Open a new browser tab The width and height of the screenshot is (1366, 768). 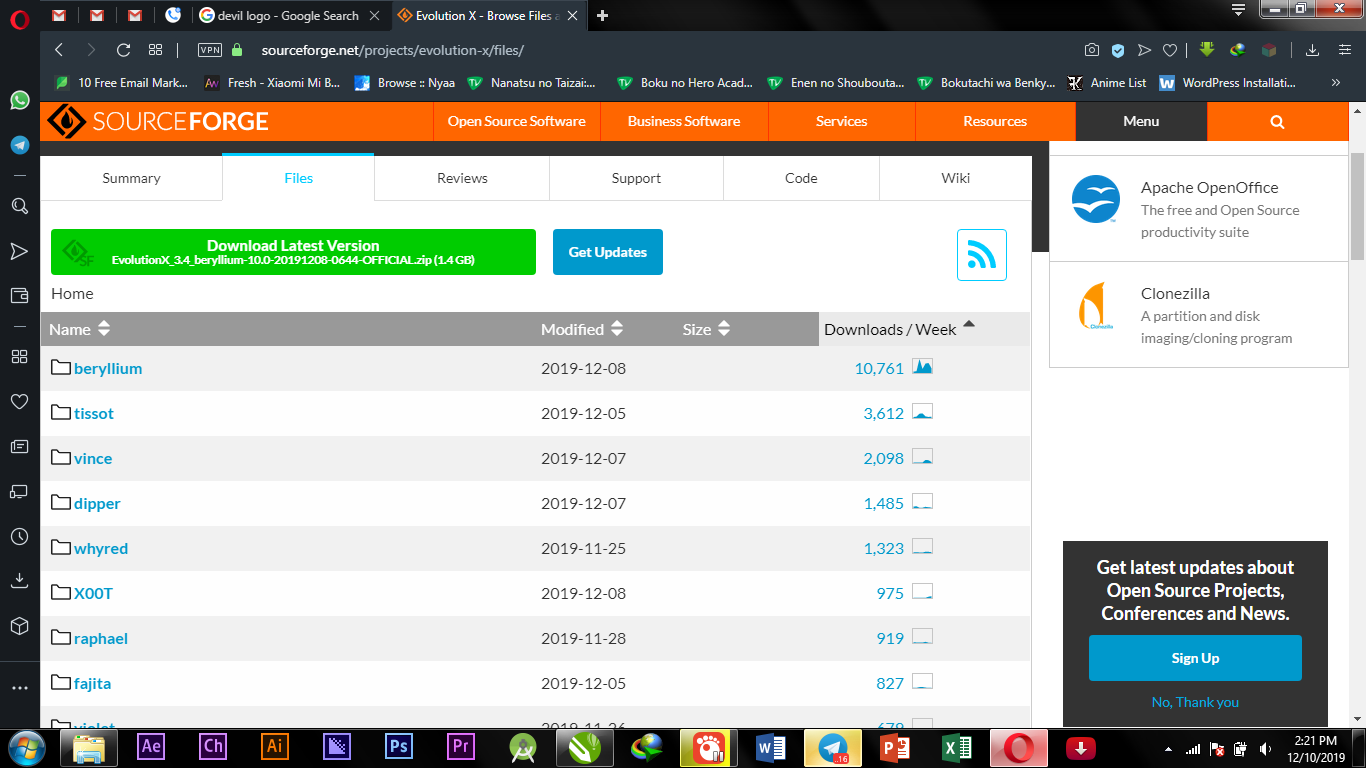[603, 15]
